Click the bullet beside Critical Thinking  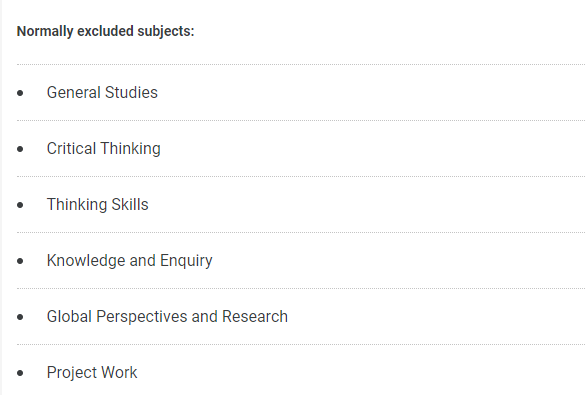pos(20,149)
